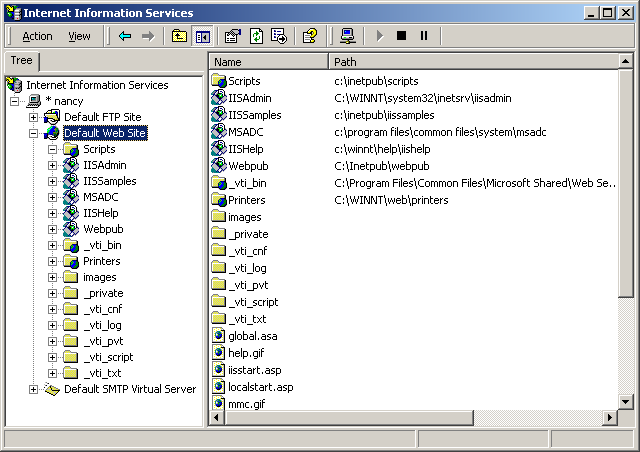Click the vertical scrollbar up arrow
This screenshot has width=640, height=452.
pos(625,62)
